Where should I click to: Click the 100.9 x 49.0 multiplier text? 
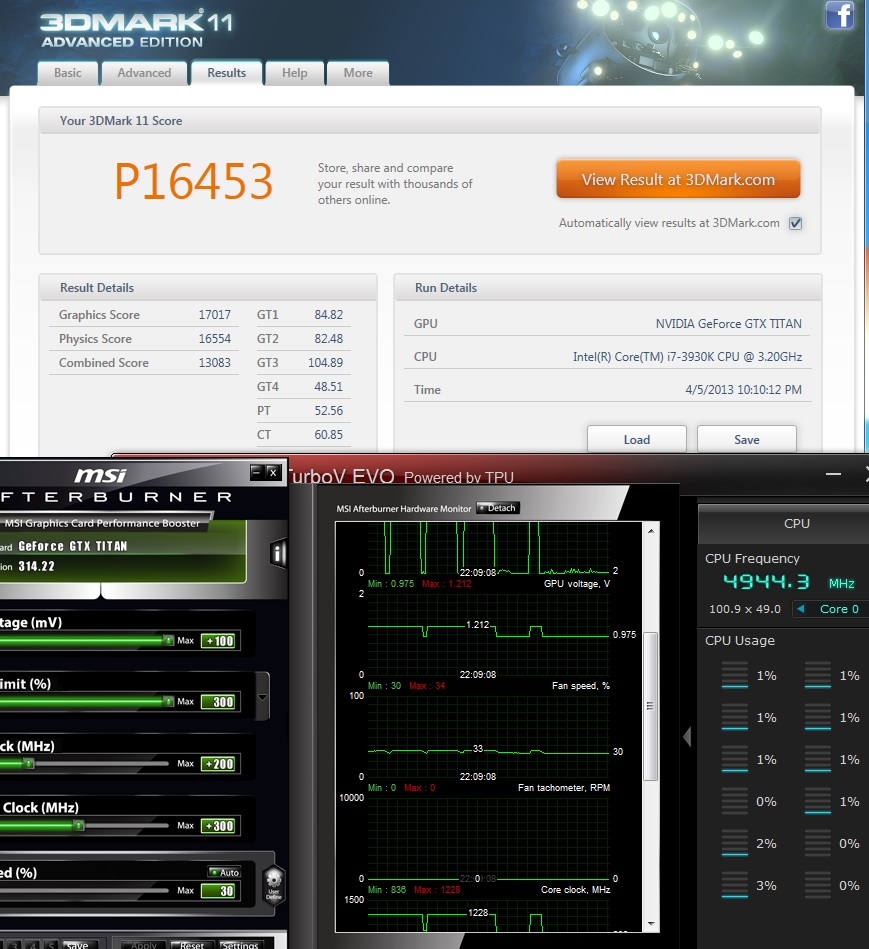pyautogui.click(x=745, y=609)
